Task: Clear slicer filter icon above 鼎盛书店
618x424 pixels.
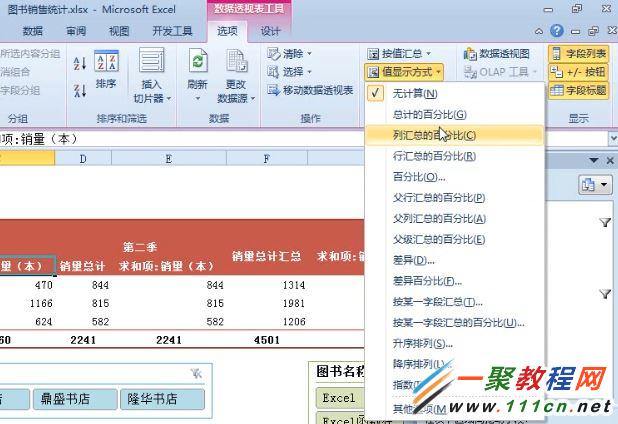Action: (x=196, y=373)
